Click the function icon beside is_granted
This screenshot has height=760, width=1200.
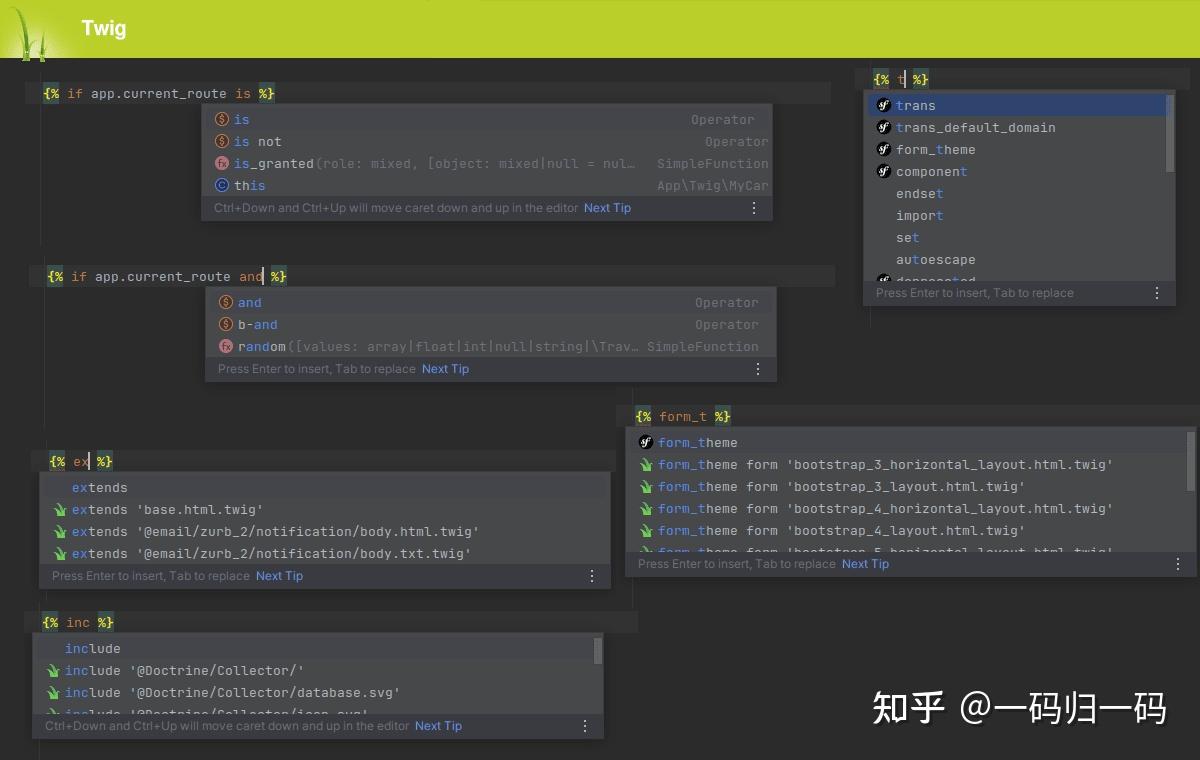[222, 163]
